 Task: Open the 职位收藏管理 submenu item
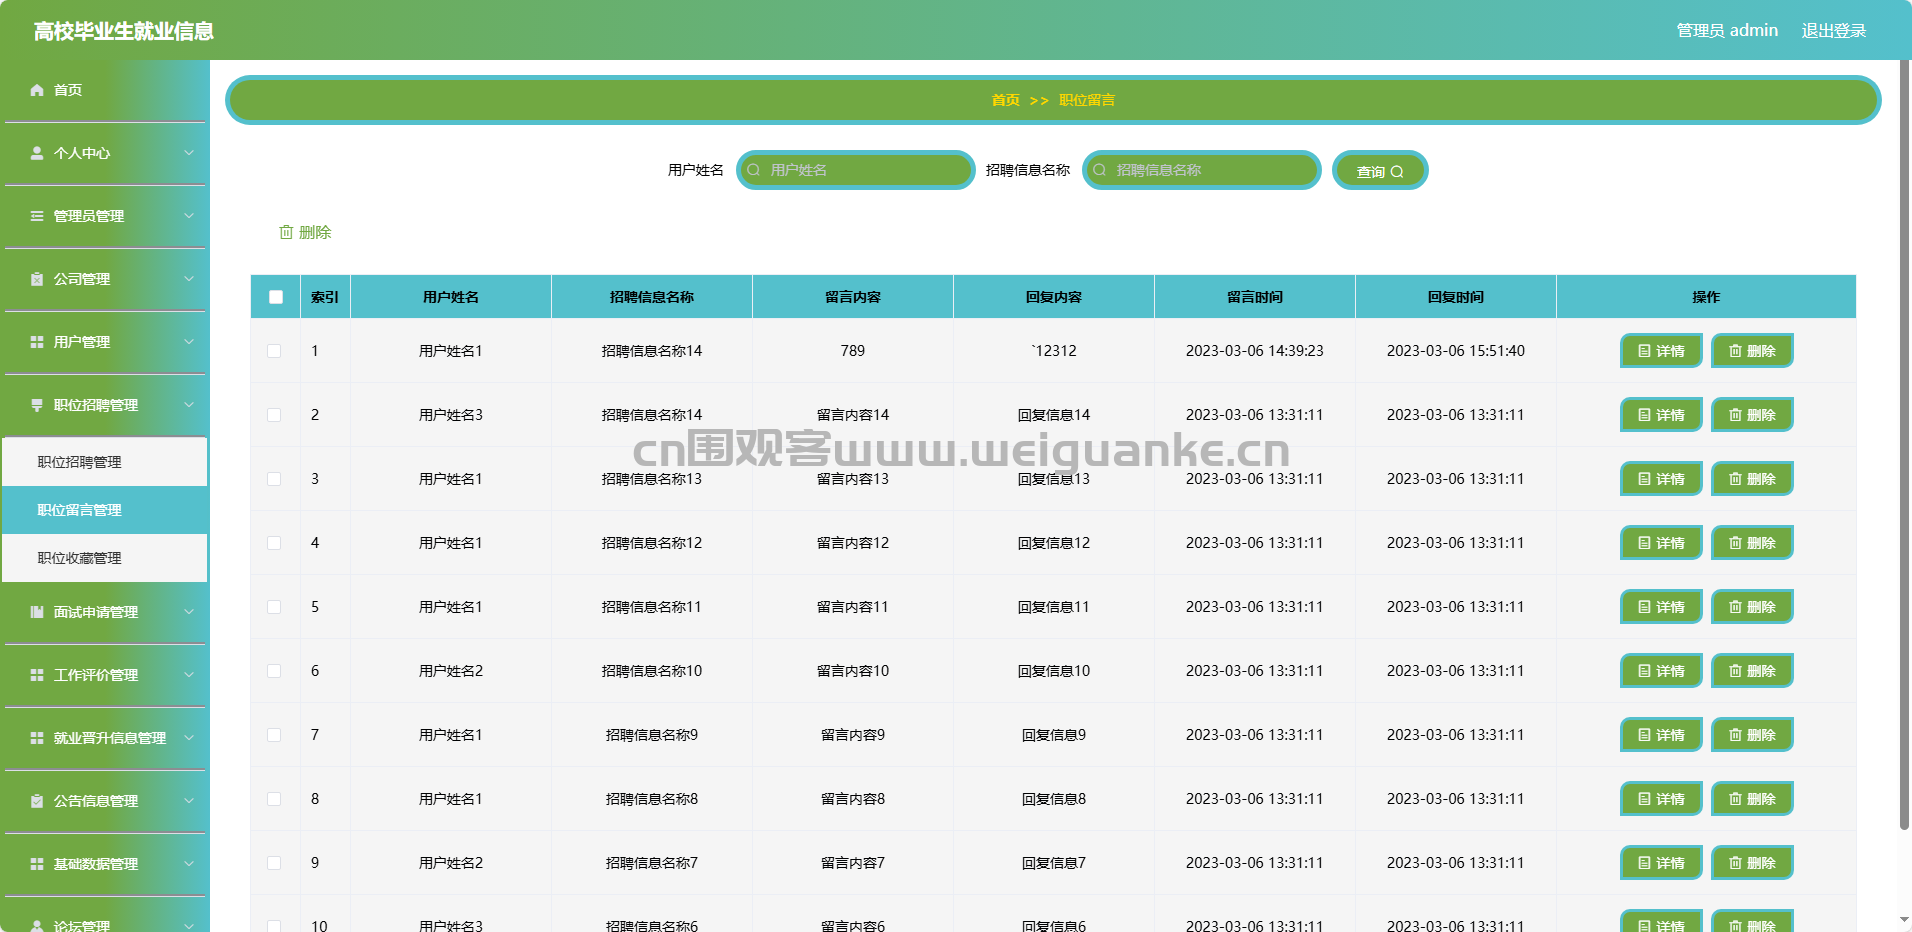tap(105, 558)
